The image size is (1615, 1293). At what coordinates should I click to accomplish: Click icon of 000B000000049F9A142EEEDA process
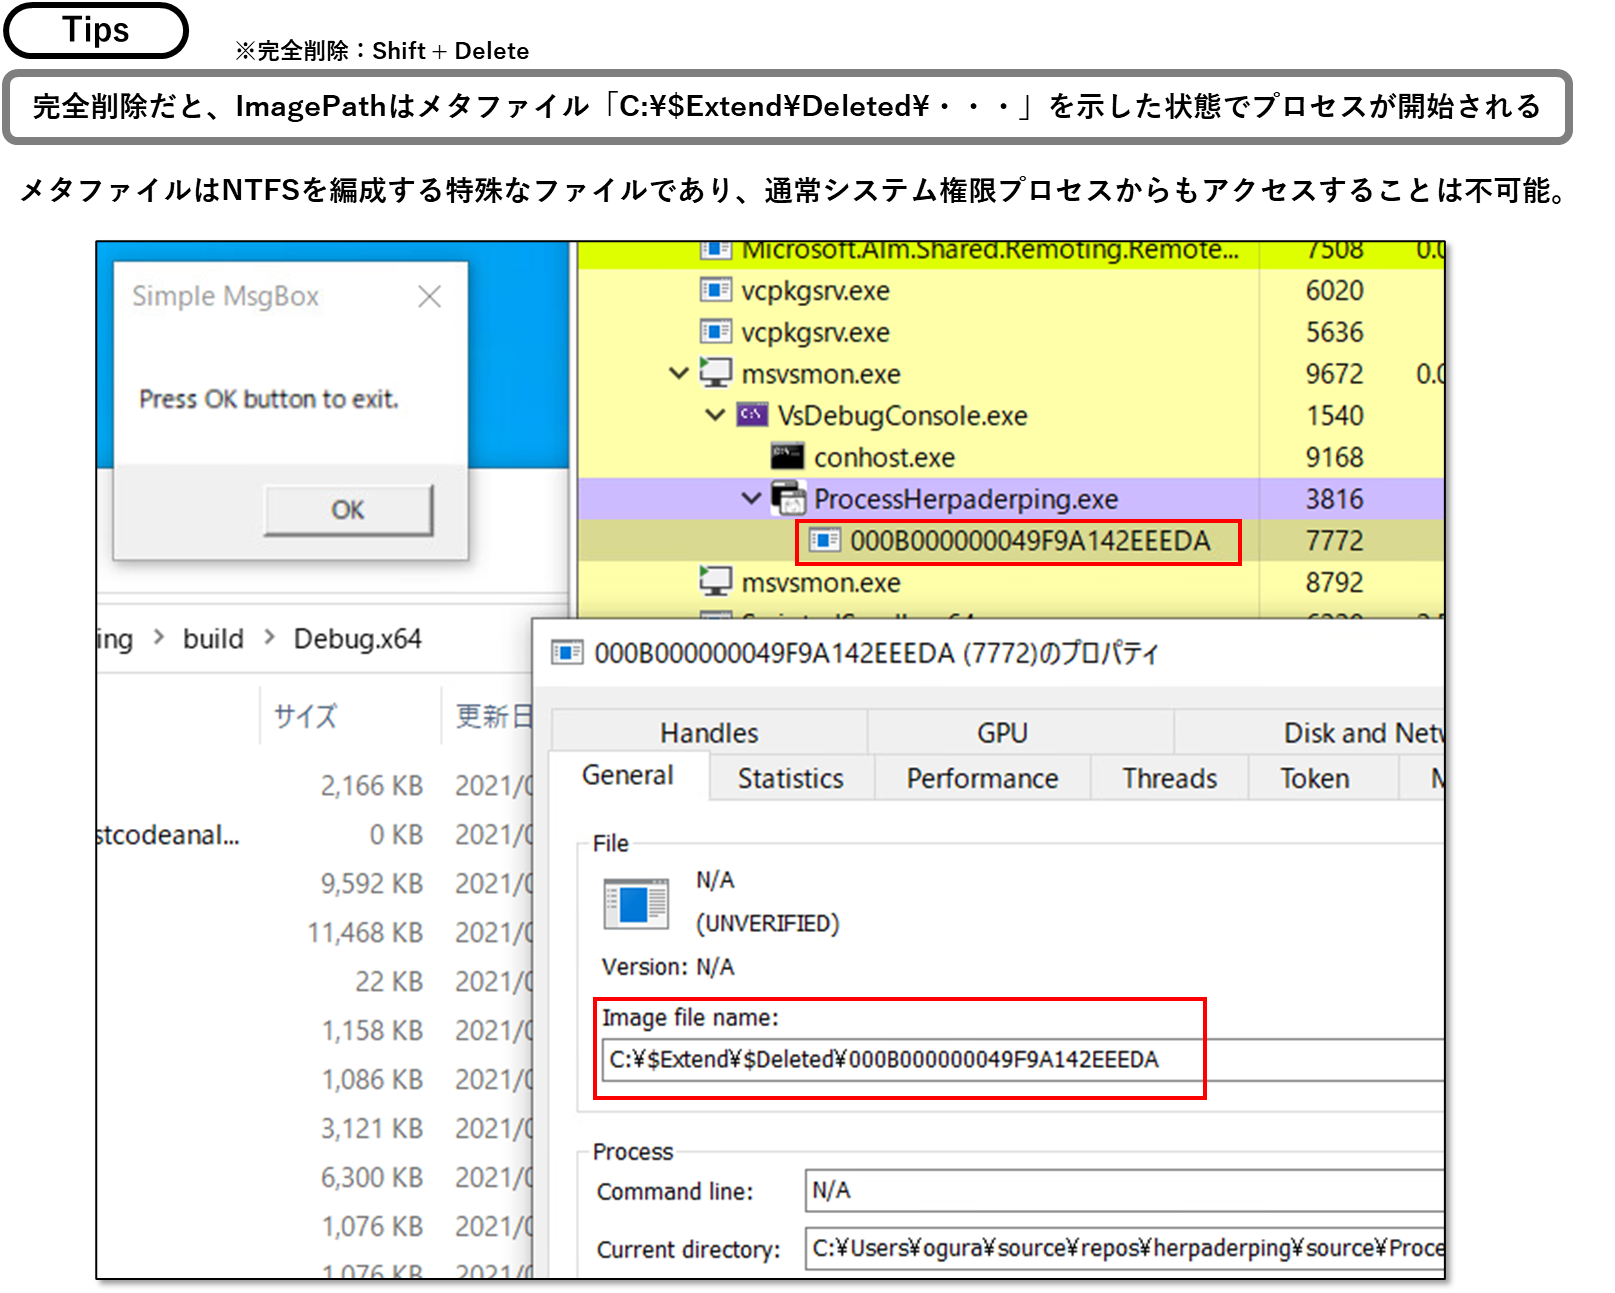pos(824,541)
